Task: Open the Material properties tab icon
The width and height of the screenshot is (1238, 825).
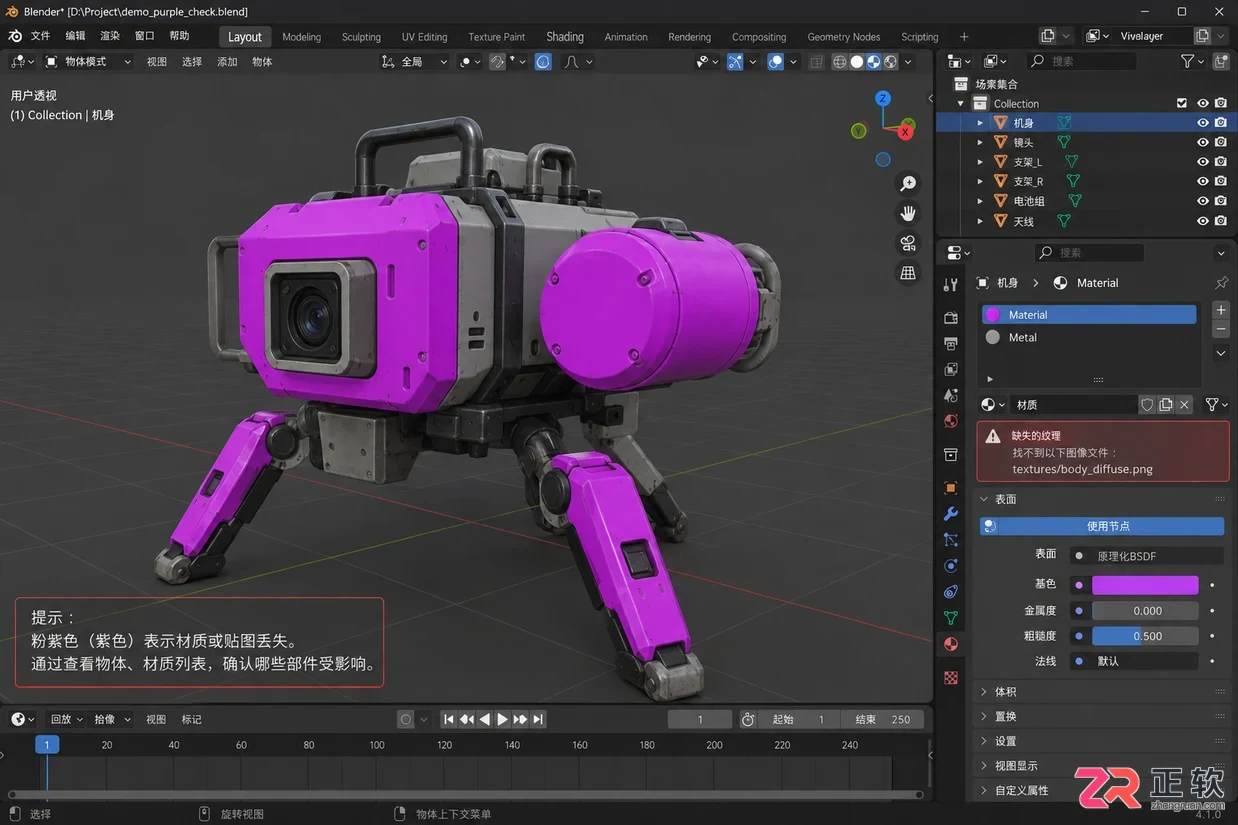Action: pos(951,644)
